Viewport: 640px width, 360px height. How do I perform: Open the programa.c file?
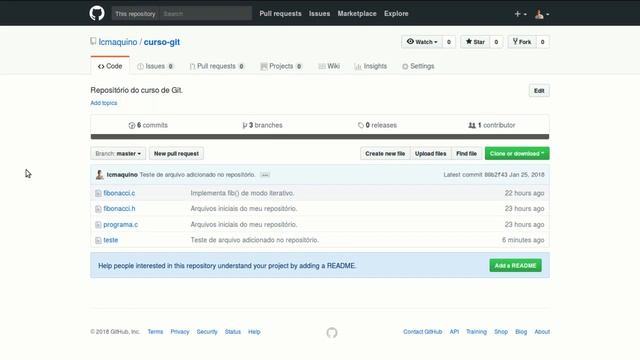coord(120,224)
